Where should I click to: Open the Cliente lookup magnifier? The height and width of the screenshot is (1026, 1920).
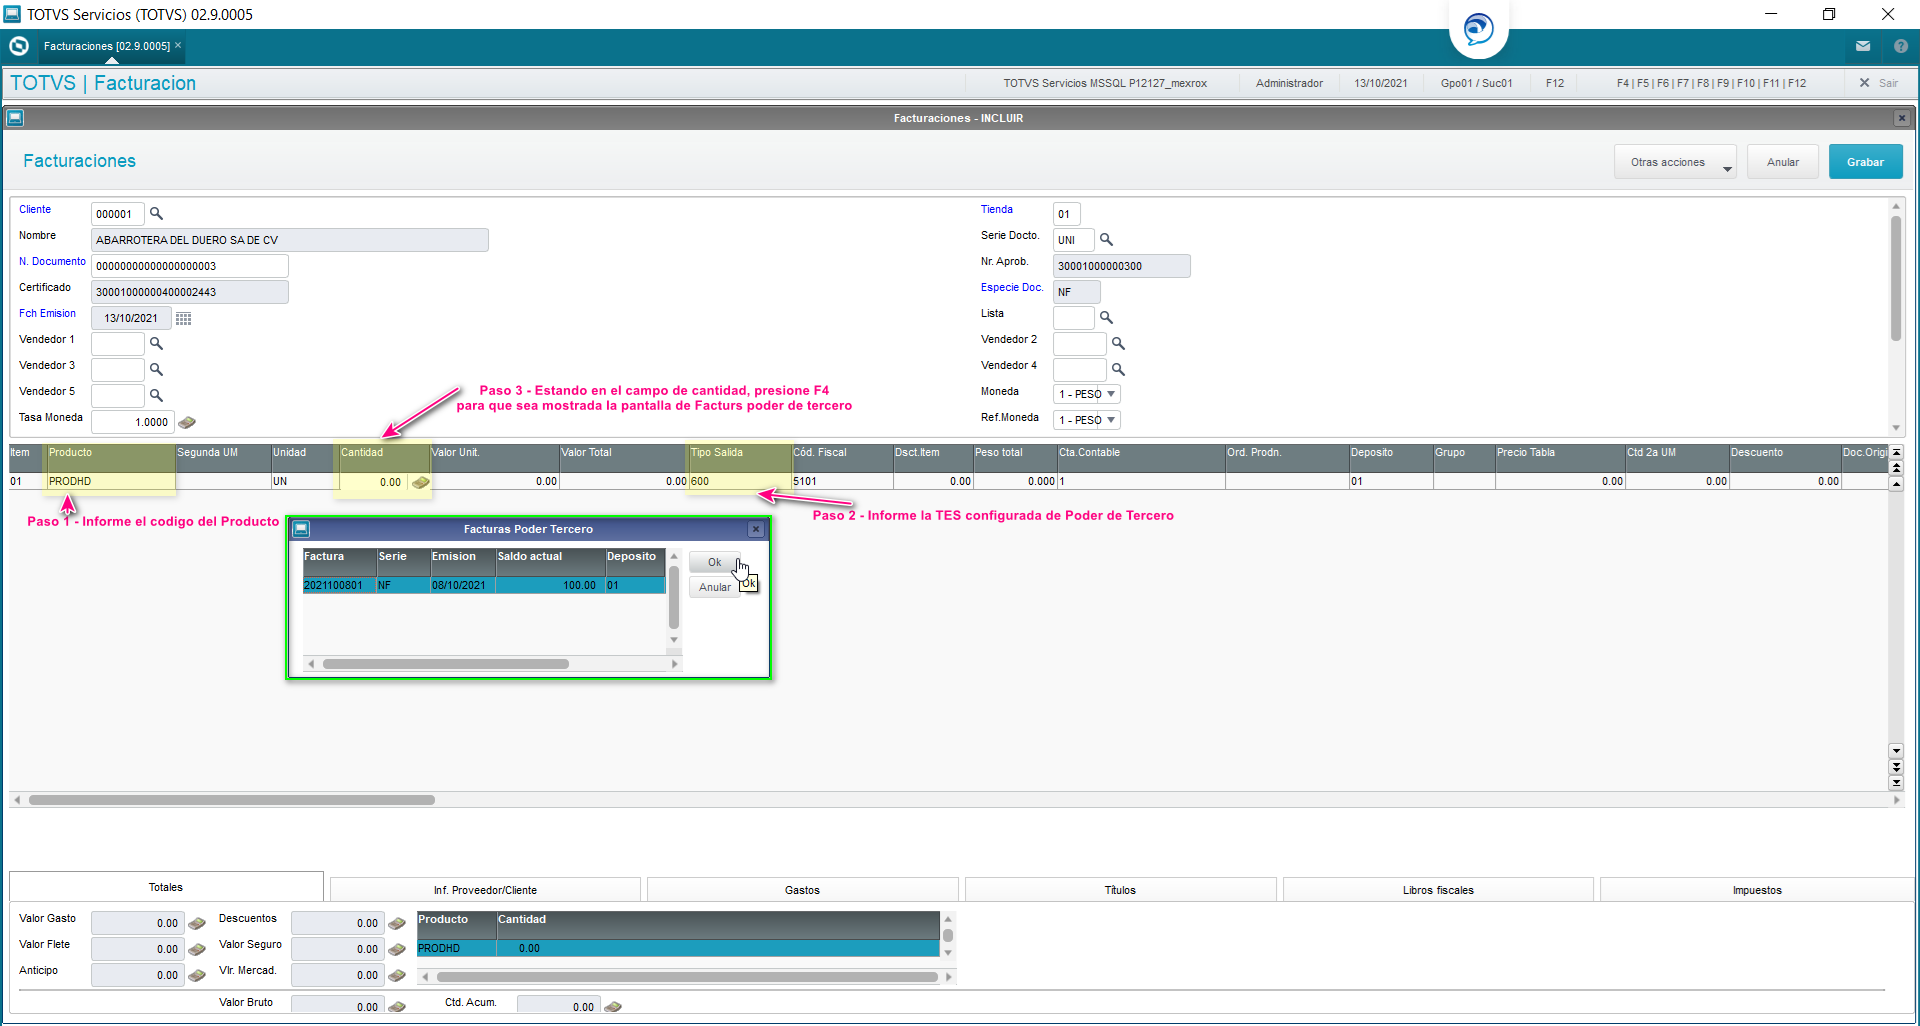pyautogui.click(x=156, y=214)
